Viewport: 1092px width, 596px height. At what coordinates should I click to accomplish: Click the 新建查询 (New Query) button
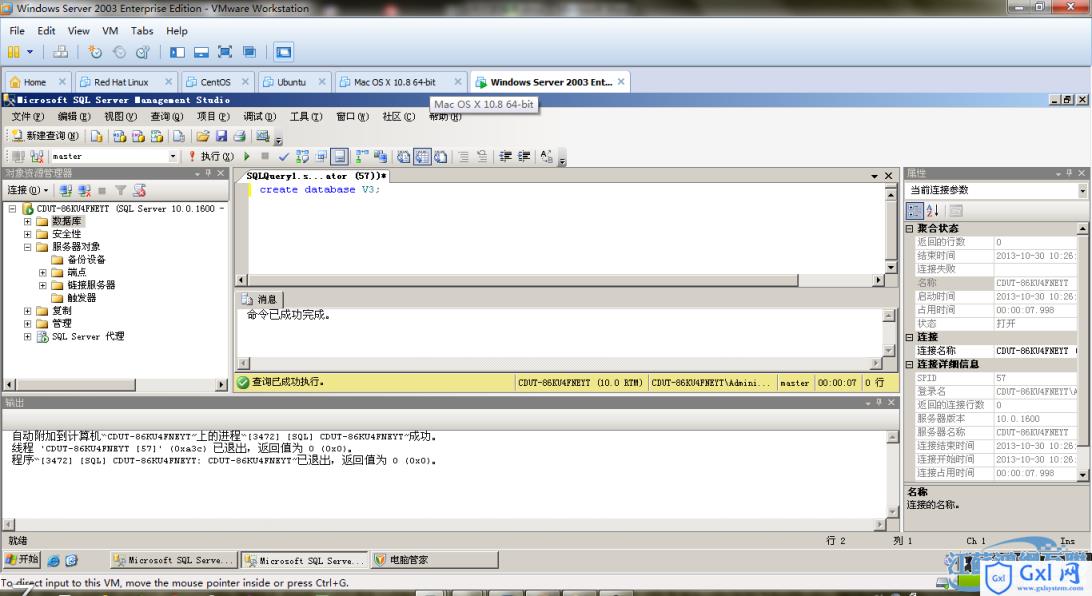click(45, 136)
